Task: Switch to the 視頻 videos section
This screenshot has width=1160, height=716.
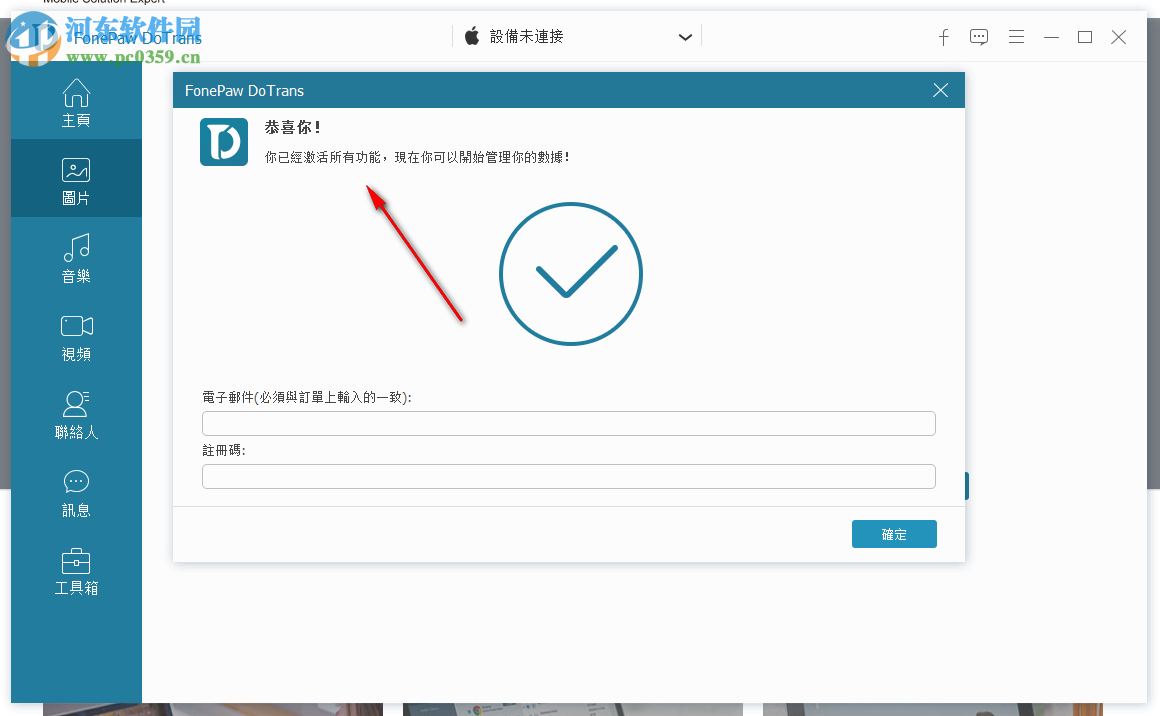Action: [76, 337]
